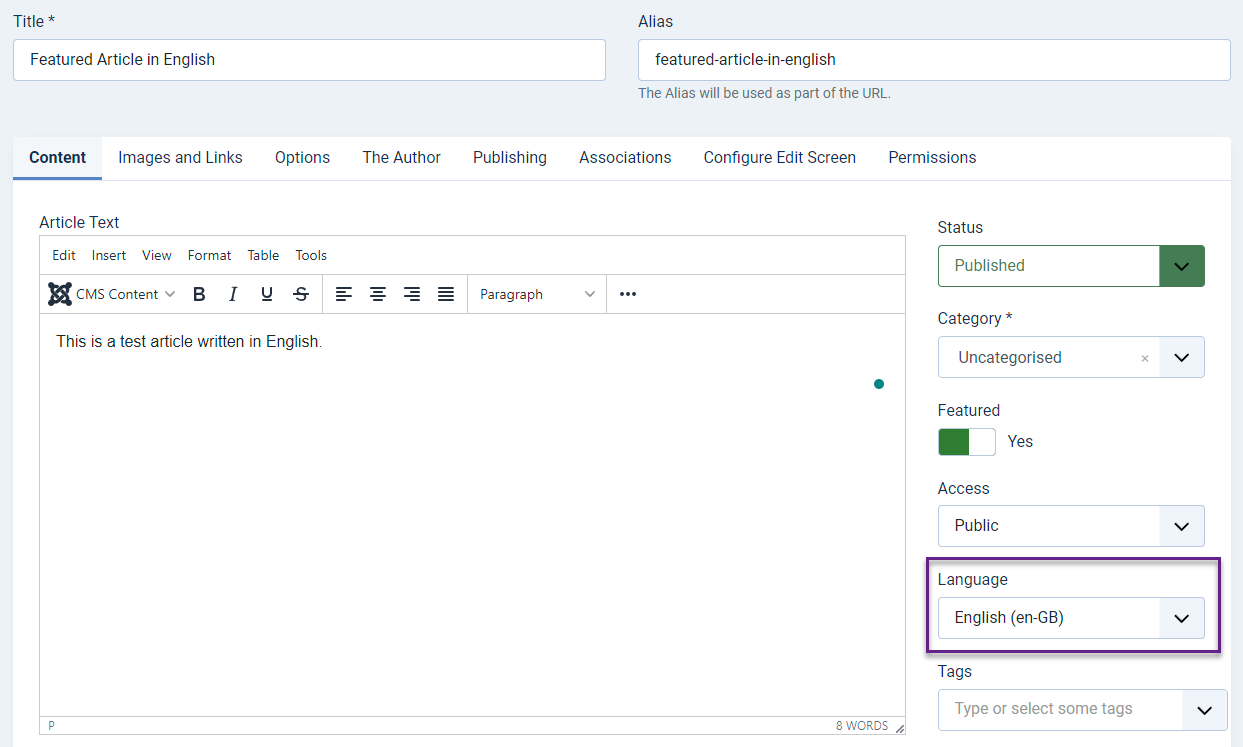Viewport: 1243px width, 747px height.
Task: Toggle italic formatting
Action: tap(233, 294)
